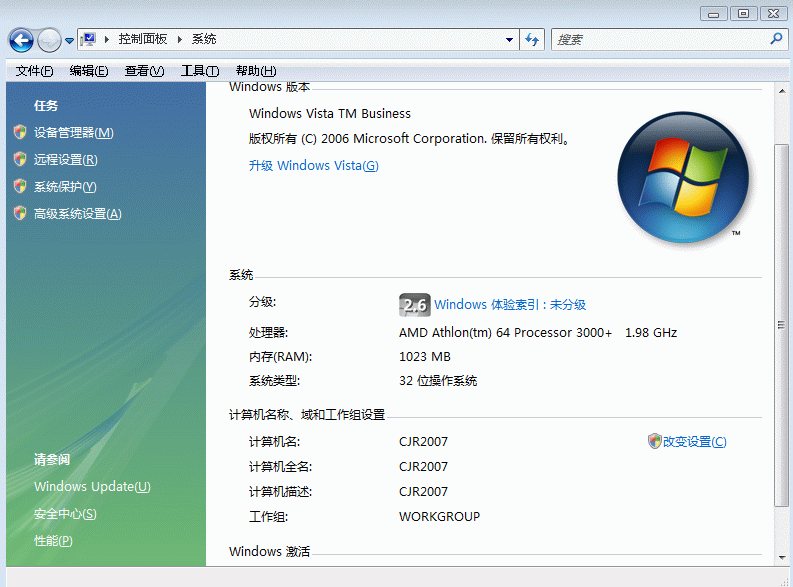This screenshot has height=587, width=793.
Task: Expand the arrow before 控制面板 breadcrumb
Action: (x=107, y=39)
